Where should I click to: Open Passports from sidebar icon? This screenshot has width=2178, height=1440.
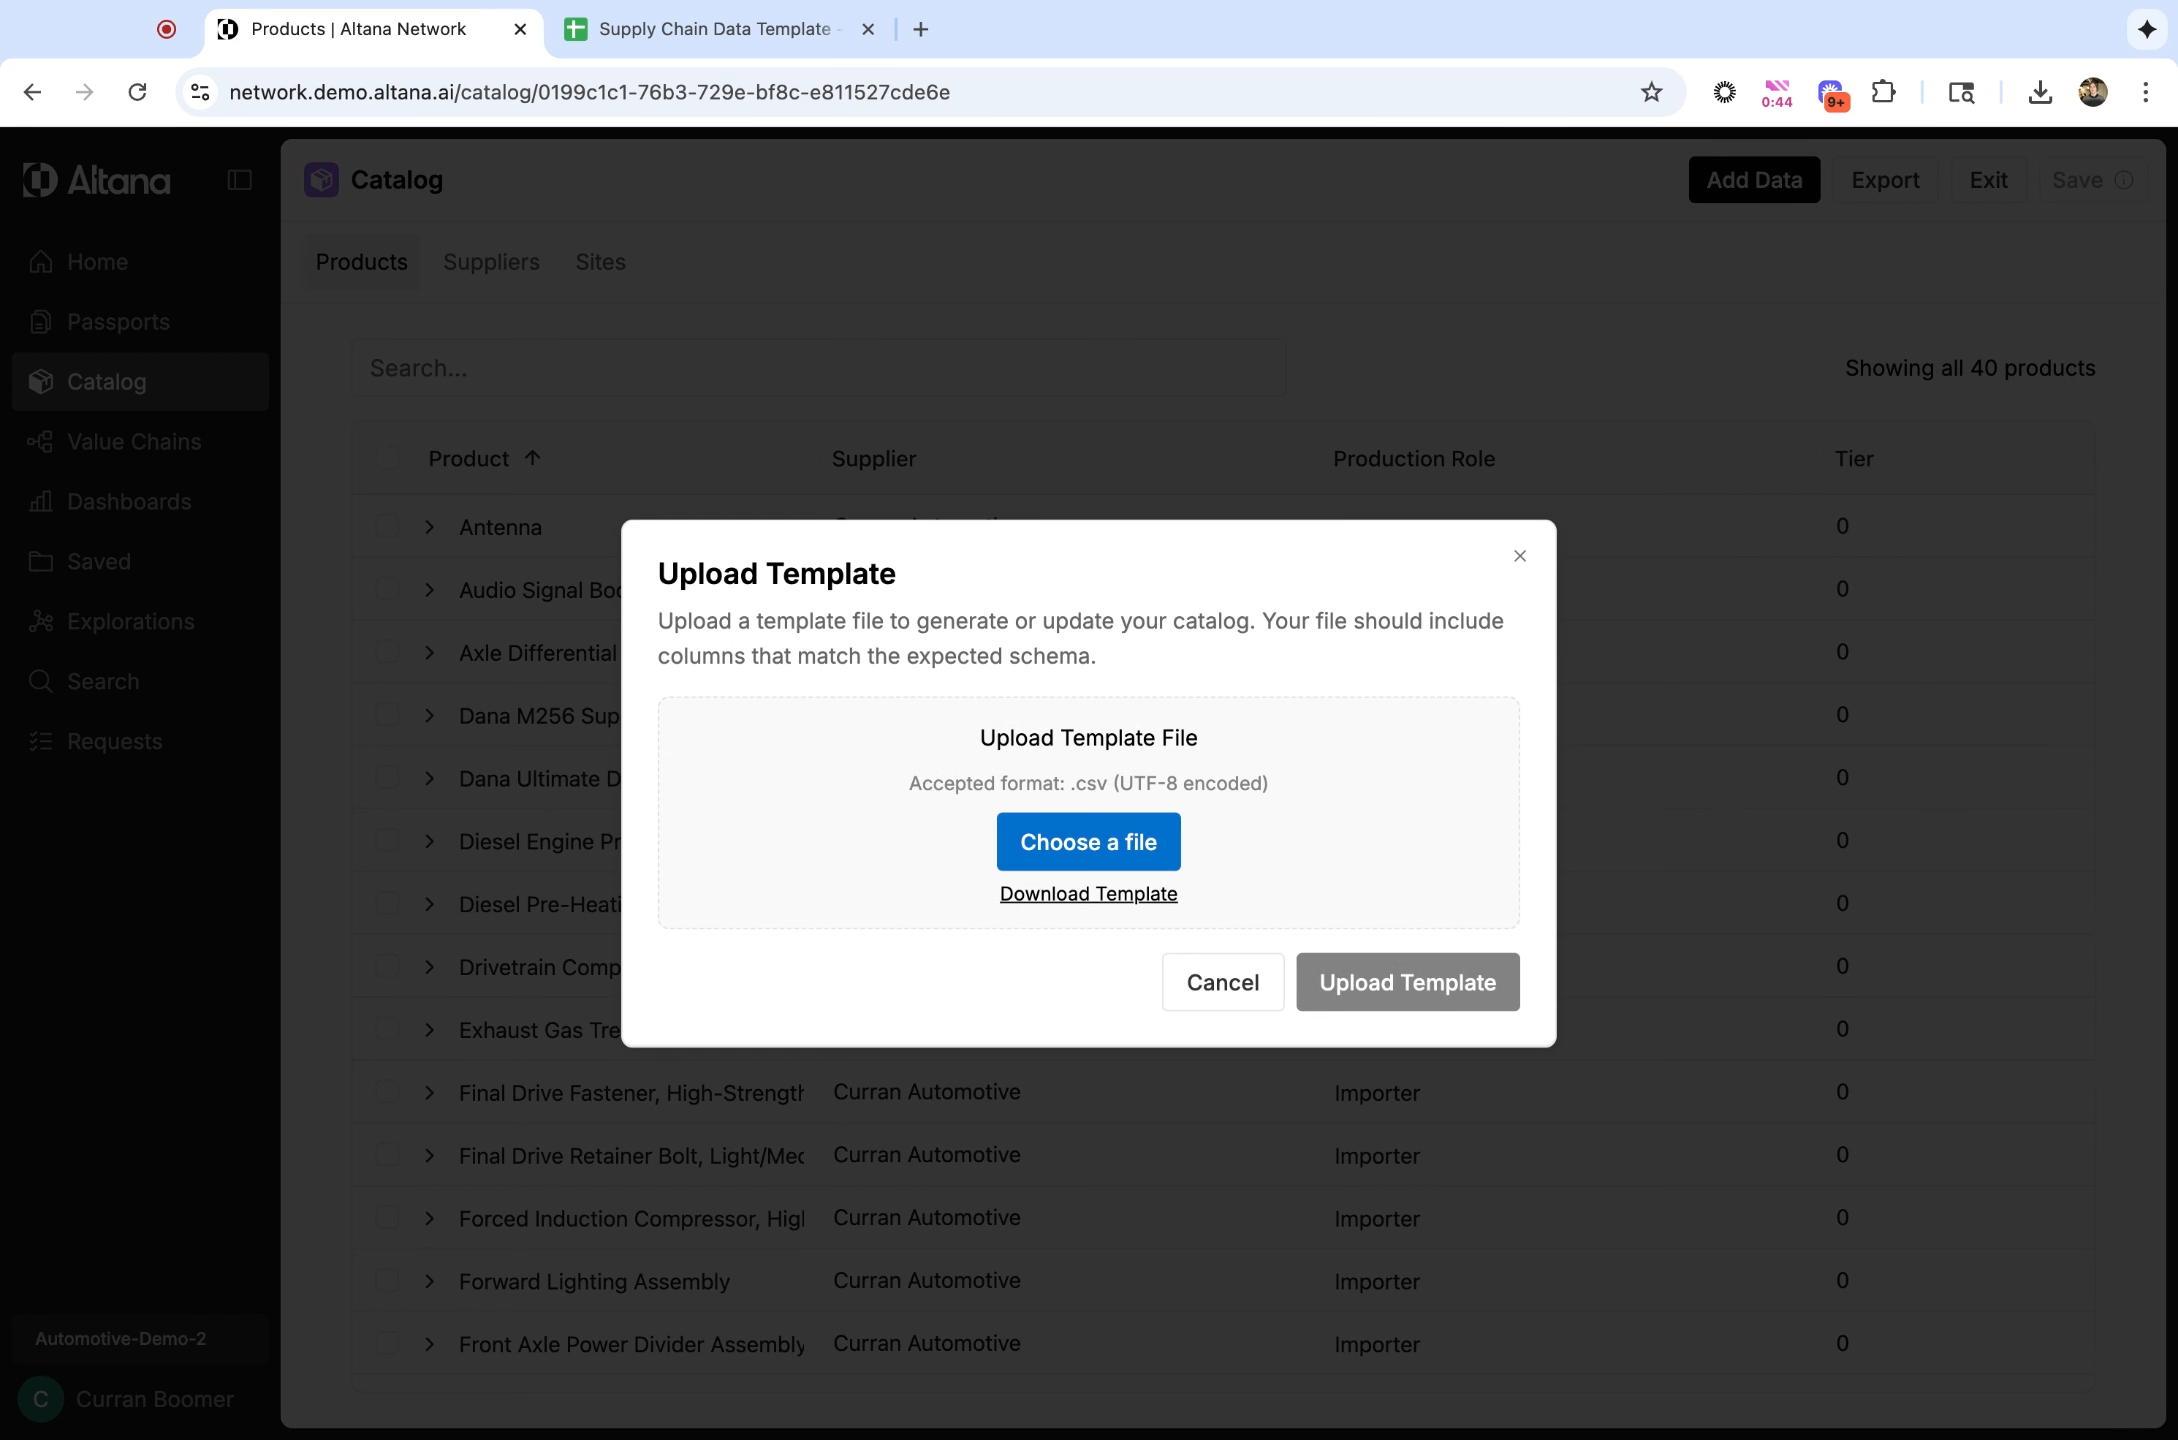point(41,322)
